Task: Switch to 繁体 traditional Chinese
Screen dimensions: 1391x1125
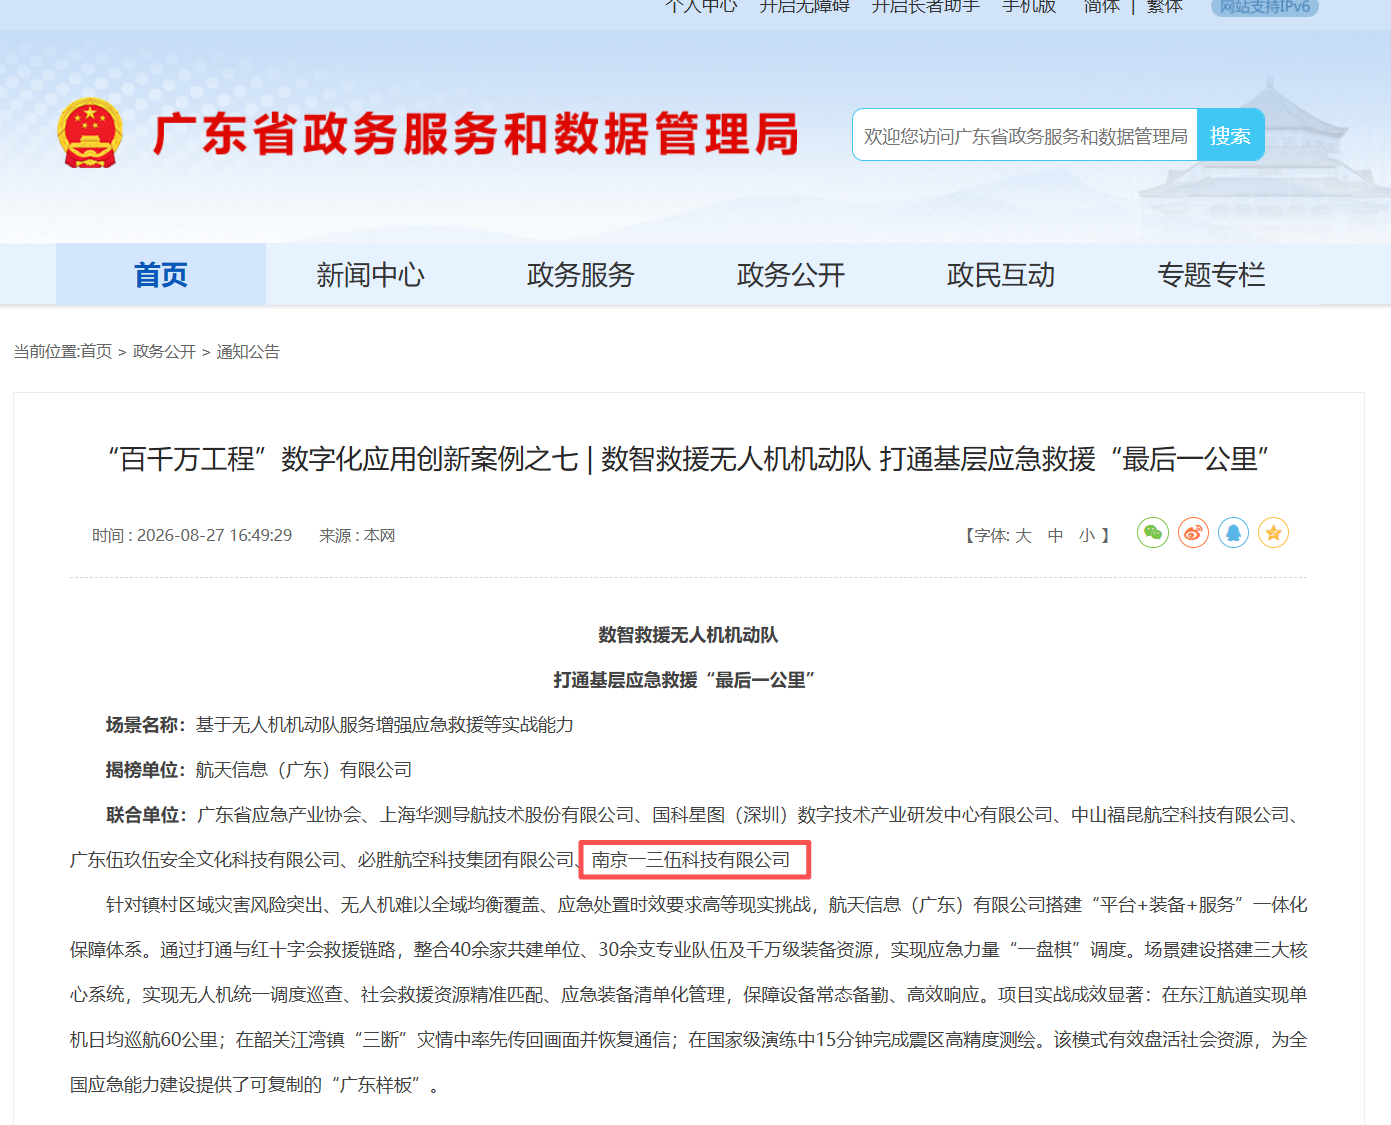Action: 1165,7
